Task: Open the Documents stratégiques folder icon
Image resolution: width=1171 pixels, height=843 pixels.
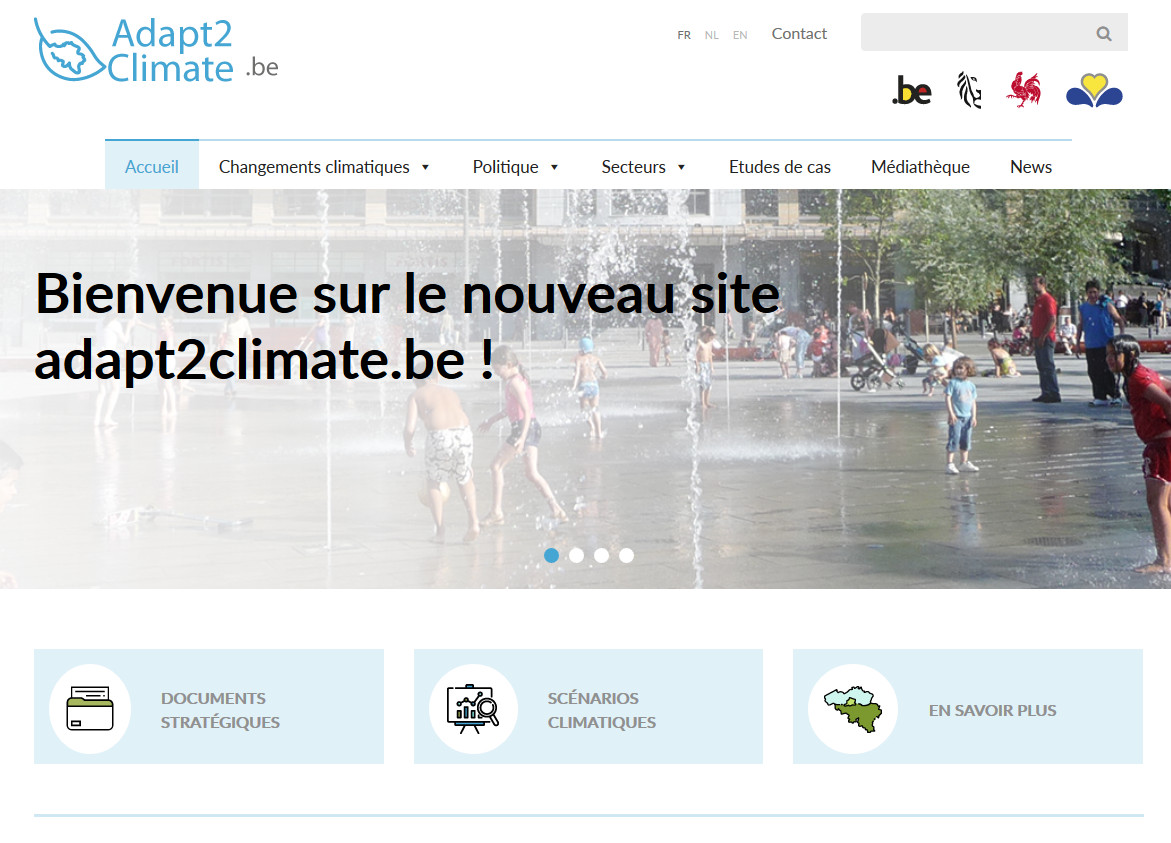Action: click(x=90, y=707)
